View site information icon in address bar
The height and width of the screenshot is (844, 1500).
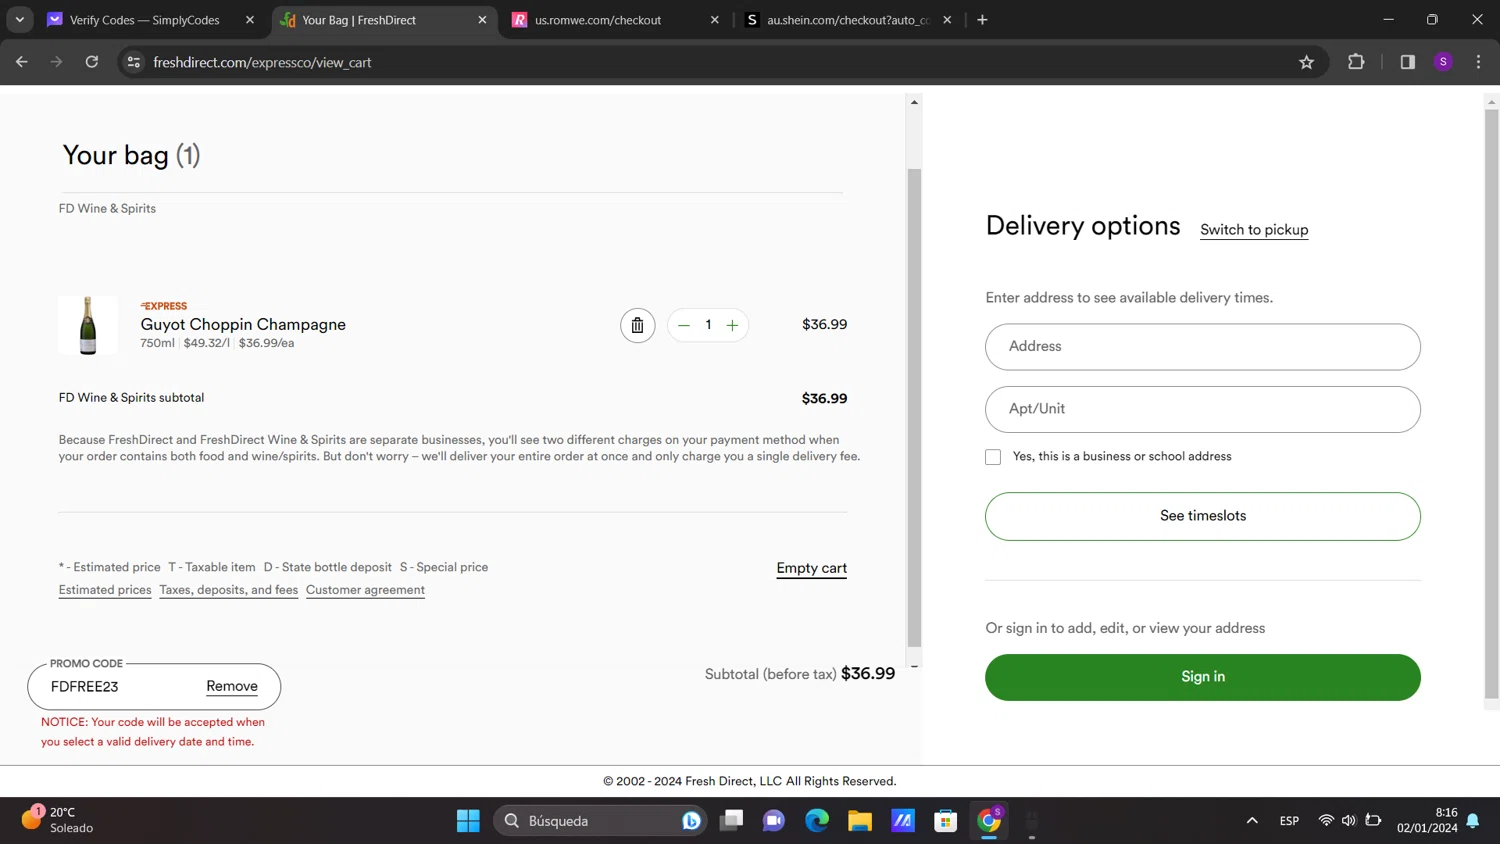133,62
